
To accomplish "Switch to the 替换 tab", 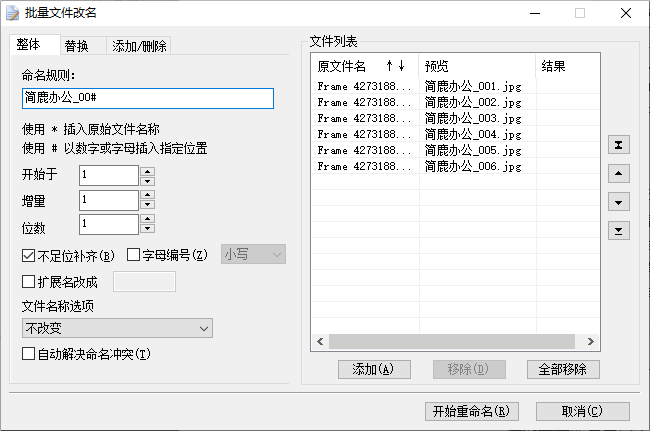I will [82, 46].
